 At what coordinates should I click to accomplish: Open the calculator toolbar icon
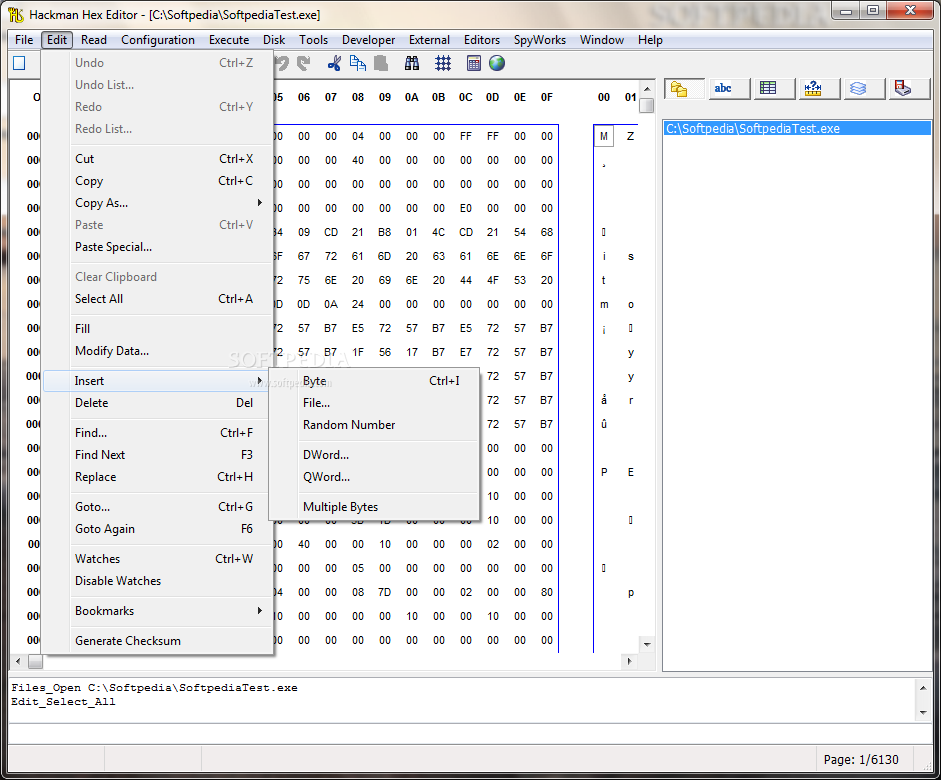point(474,63)
